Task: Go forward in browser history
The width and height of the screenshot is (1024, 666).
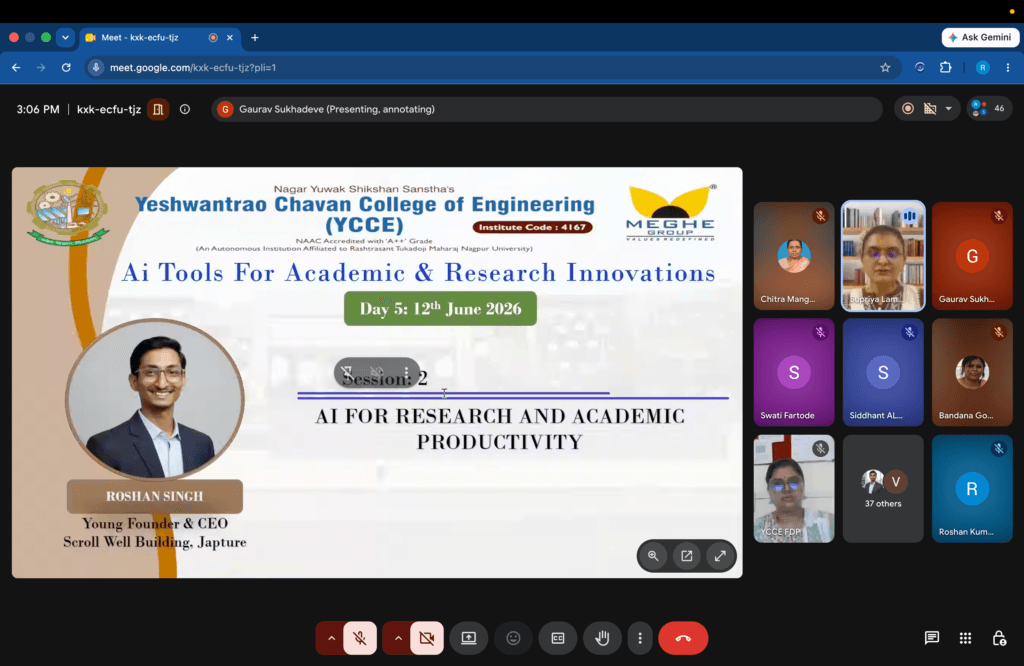Action: pyautogui.click(x=41, y=67)
